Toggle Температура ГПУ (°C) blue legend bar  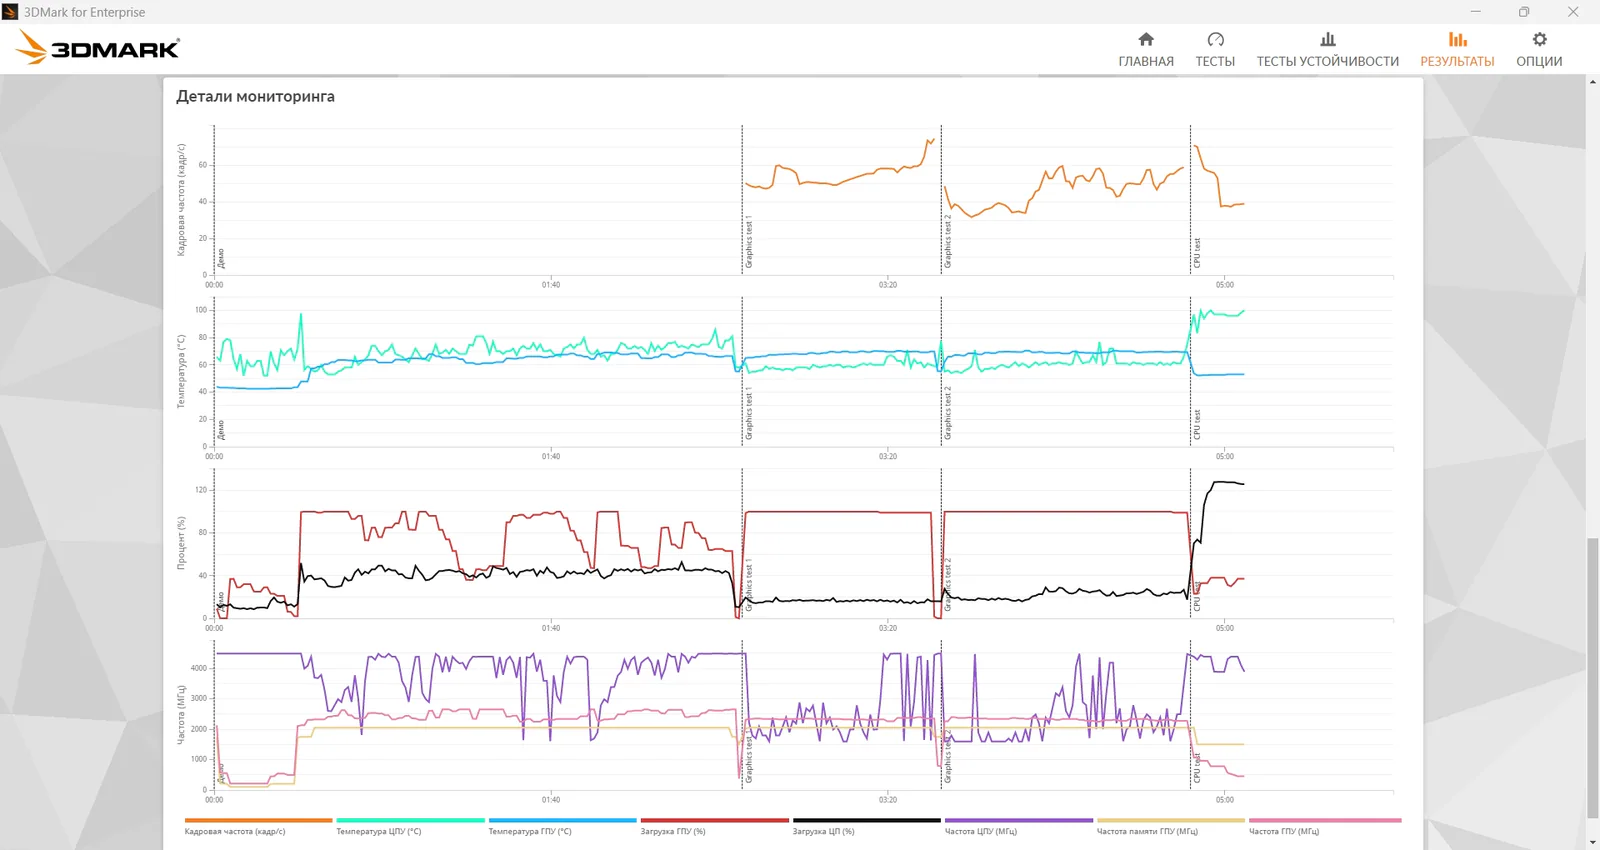562,820
